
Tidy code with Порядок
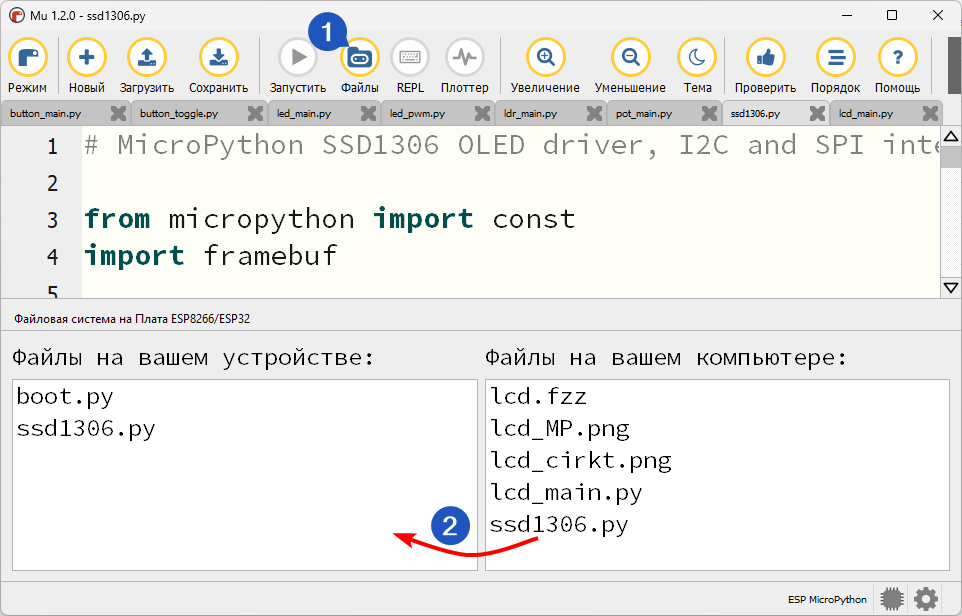(835, 66)
